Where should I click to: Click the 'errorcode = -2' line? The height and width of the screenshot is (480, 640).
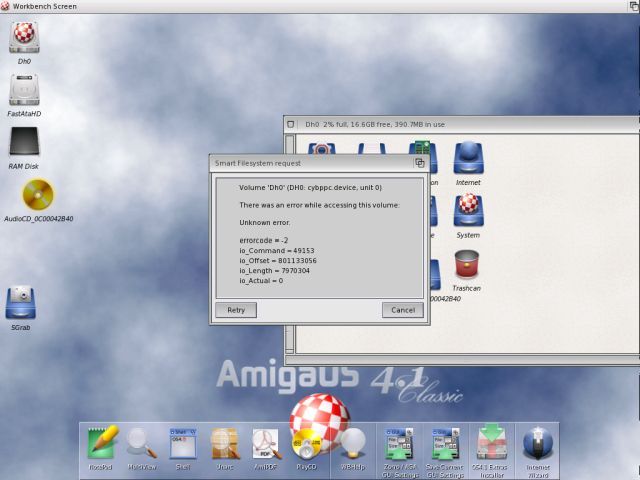click(264, 240)
